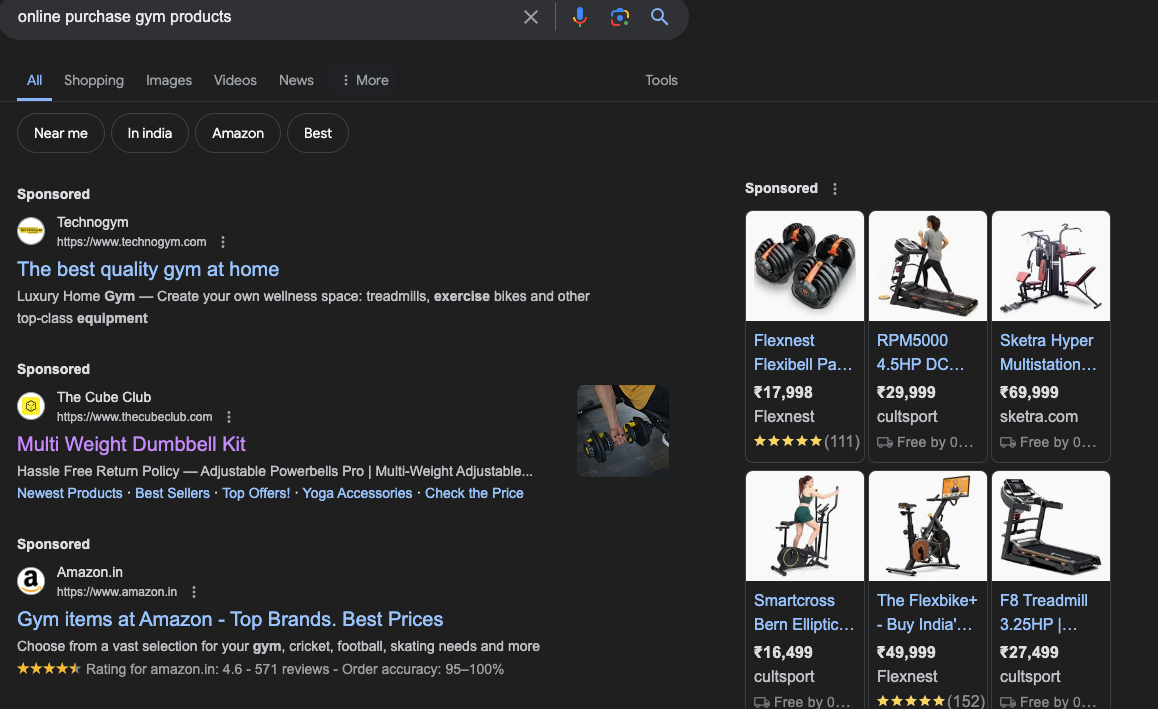Click The Cube Club favicon
Screen dimensions: 1158x709
[31, 406]
